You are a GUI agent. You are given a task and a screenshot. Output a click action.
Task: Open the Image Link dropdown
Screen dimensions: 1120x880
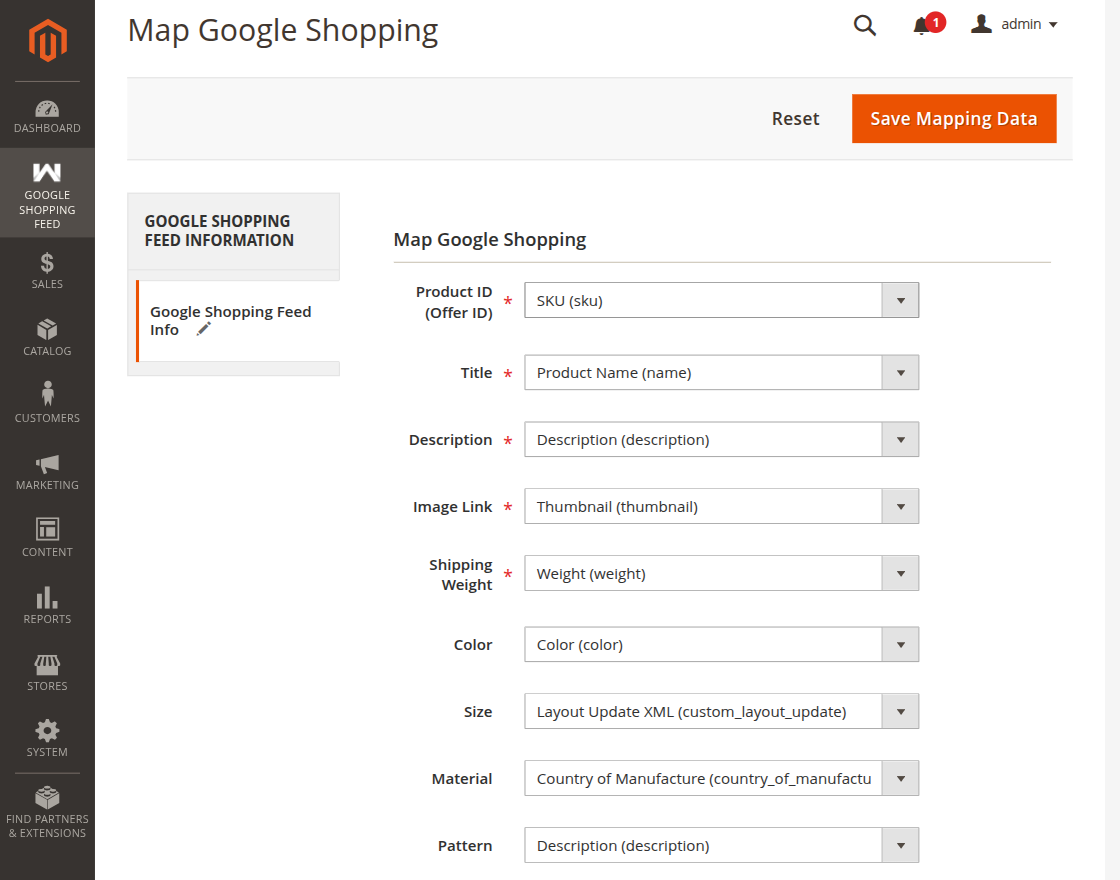721,507
